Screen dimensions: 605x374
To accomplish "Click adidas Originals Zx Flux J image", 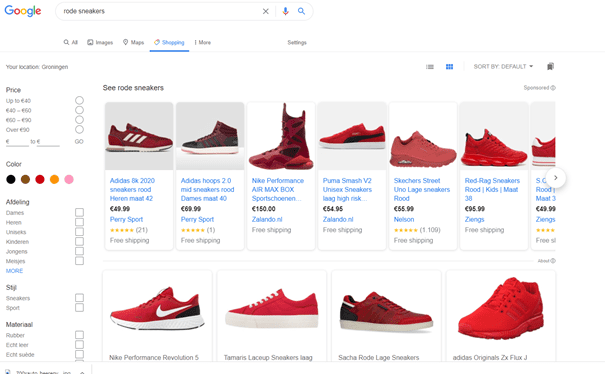I will (x=501, y=309).
